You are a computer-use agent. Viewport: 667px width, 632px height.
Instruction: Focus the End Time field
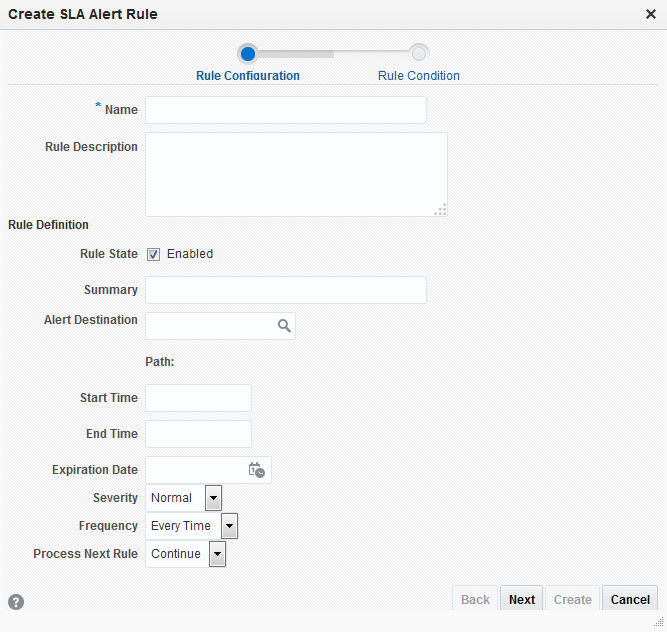click(x=198, y=434)
